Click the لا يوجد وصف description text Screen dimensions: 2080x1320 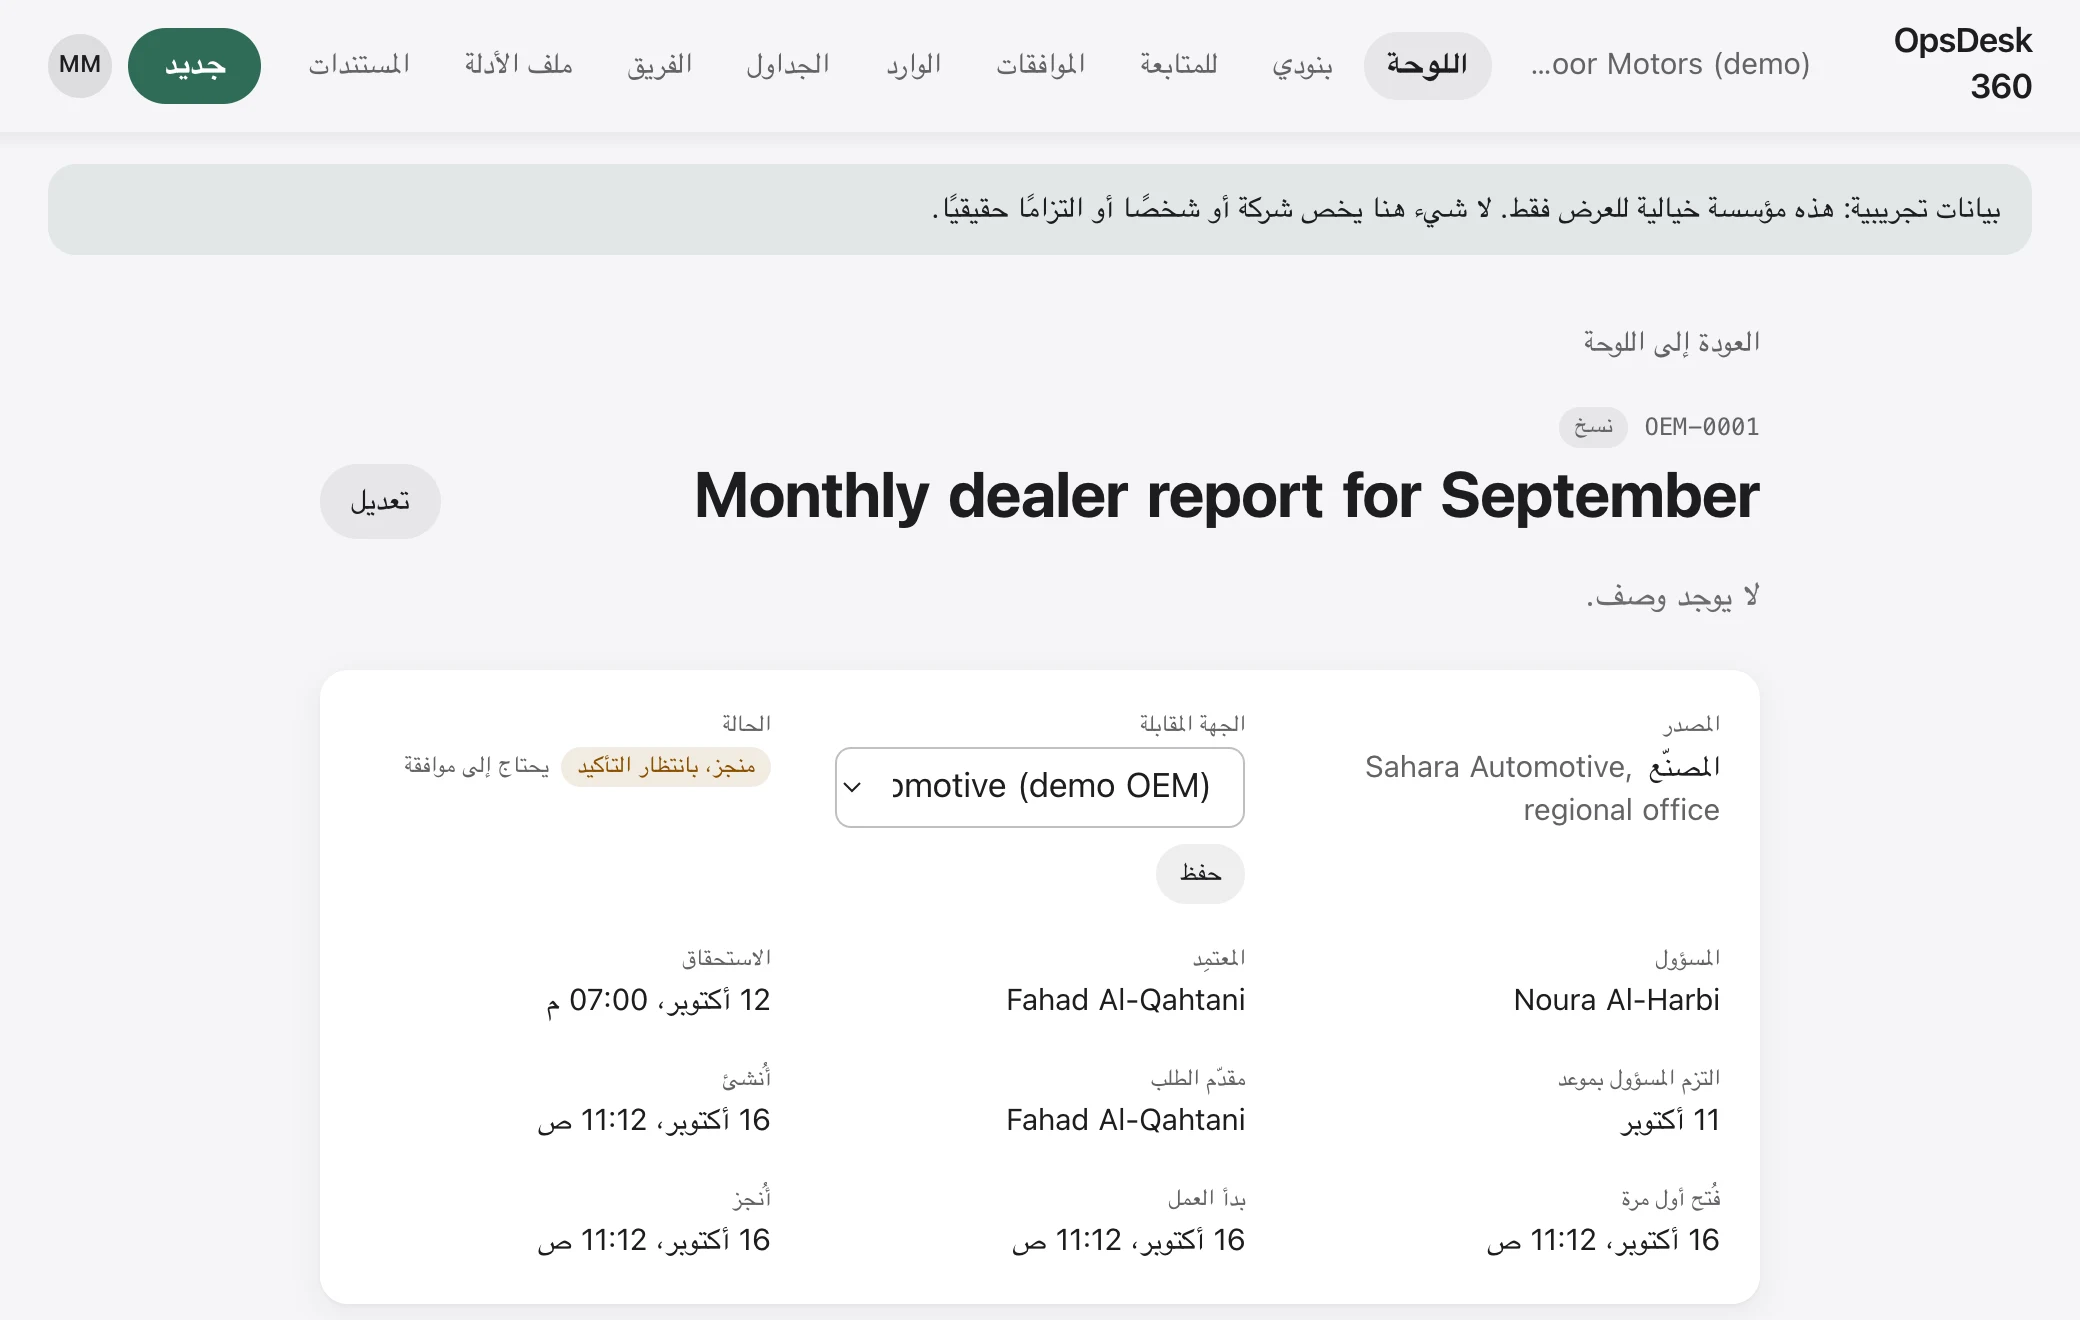[x=1673, y=596]
